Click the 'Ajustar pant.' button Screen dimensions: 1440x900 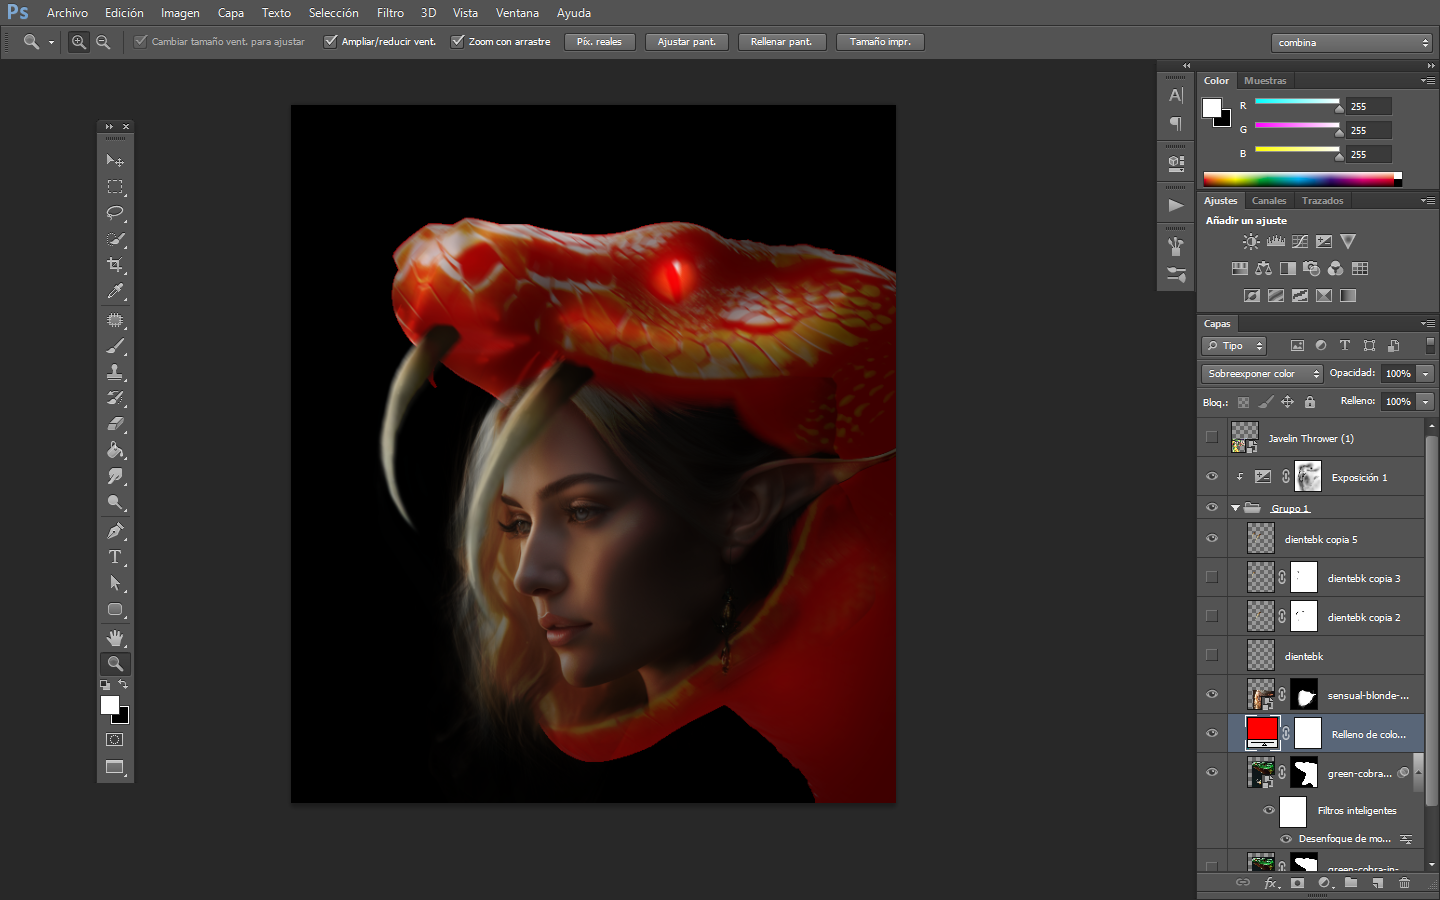pyautogui.click(x=686, y=42)
